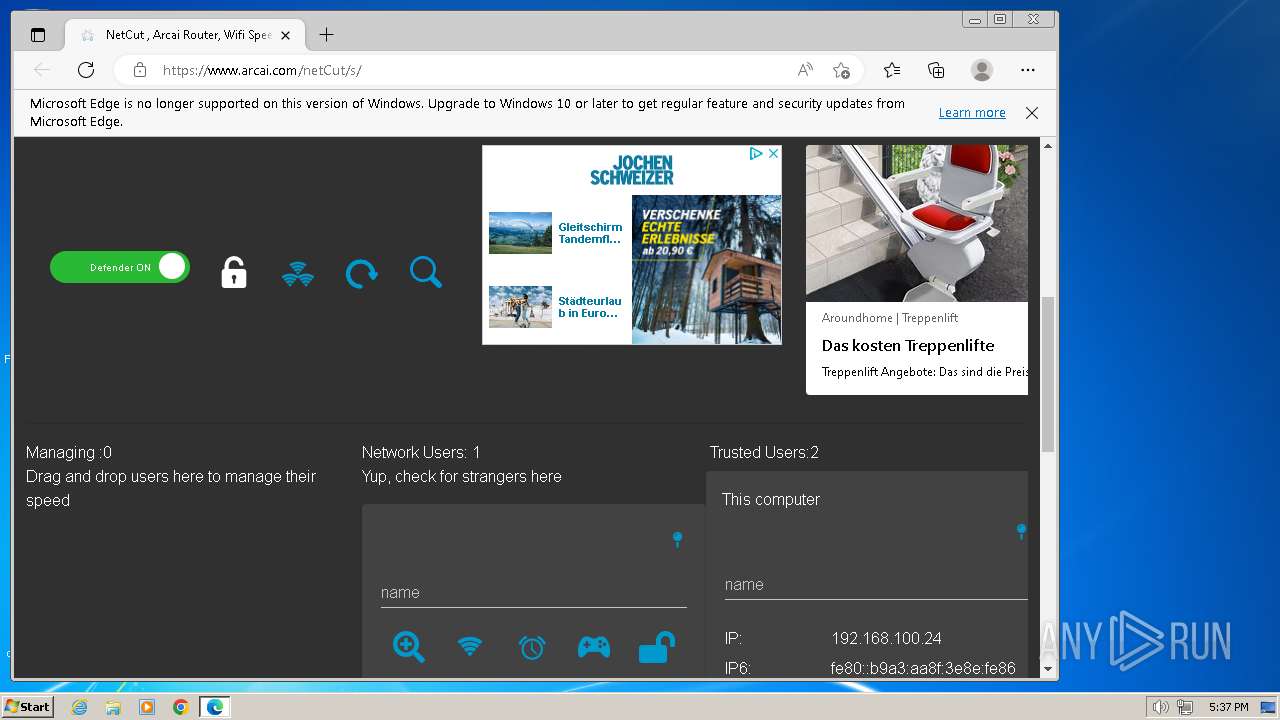Toggle the Defender ON switch
Image resolution: width=1280 pixels, height=720 pixels.
coord(120,267)
